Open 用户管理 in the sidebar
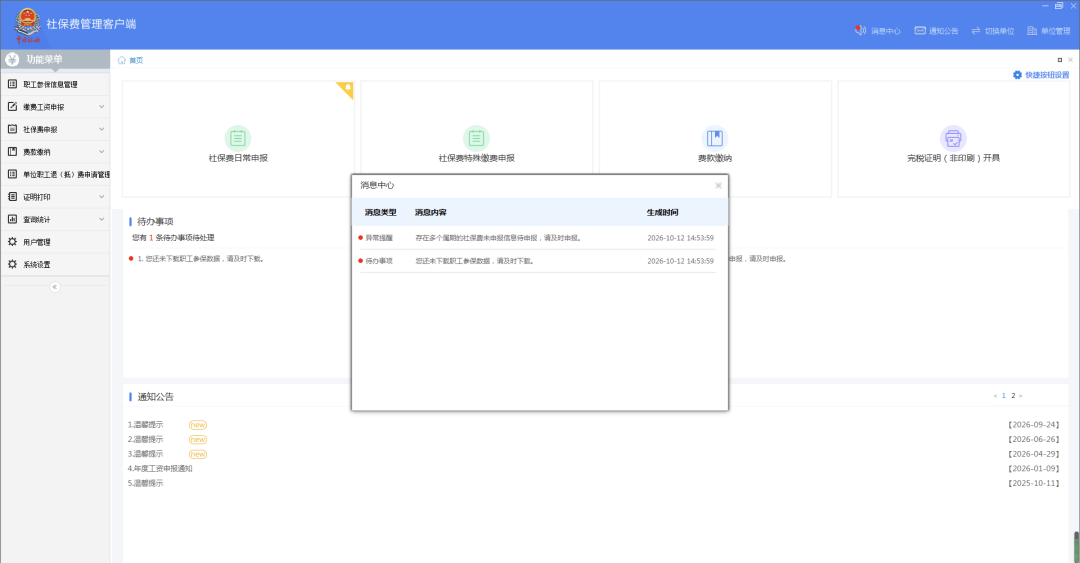The image size is (1080, 563). 55,242
